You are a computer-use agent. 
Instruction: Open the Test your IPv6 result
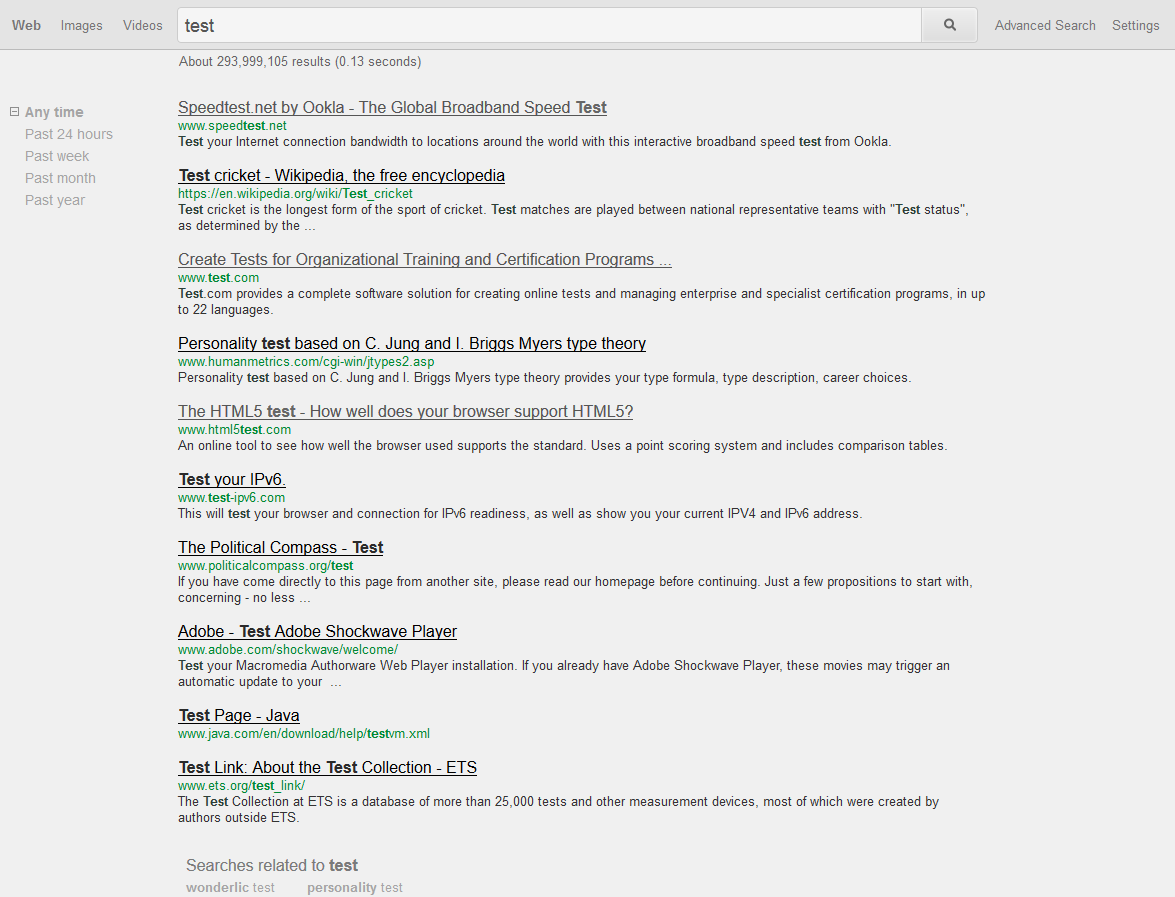click(232, 480)
